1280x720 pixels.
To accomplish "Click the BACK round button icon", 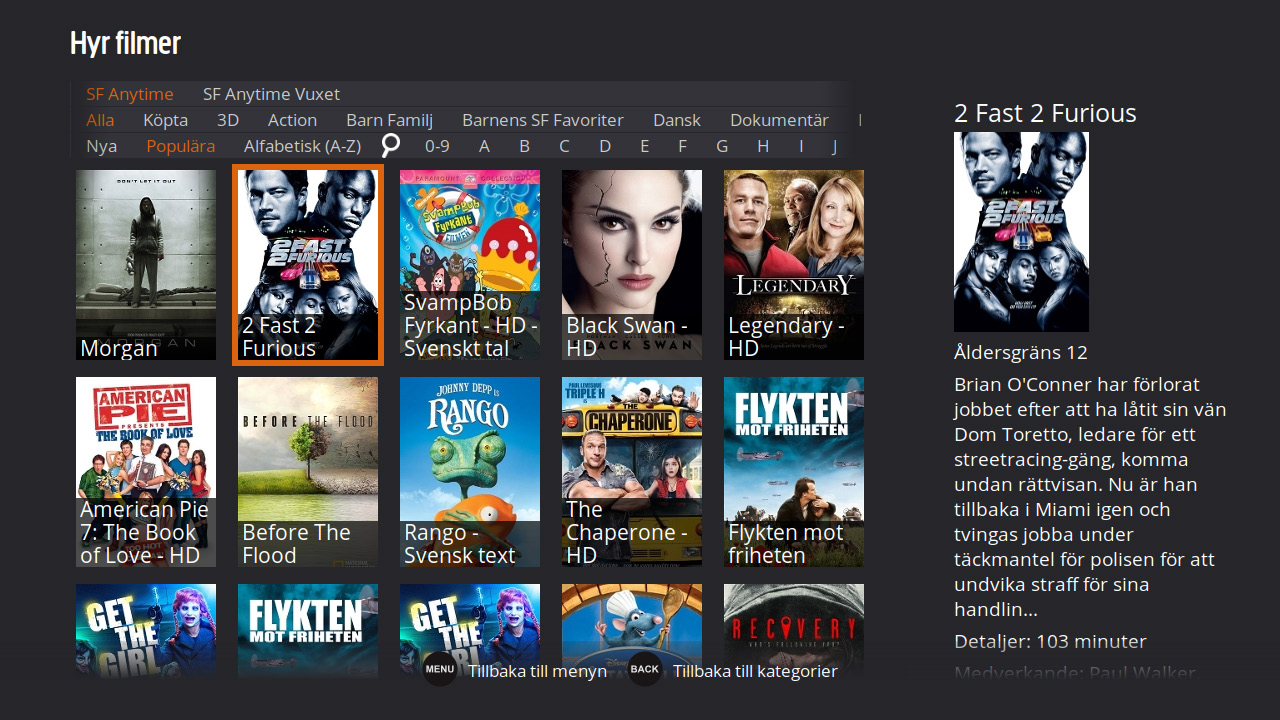I will [x=645, y=669].
